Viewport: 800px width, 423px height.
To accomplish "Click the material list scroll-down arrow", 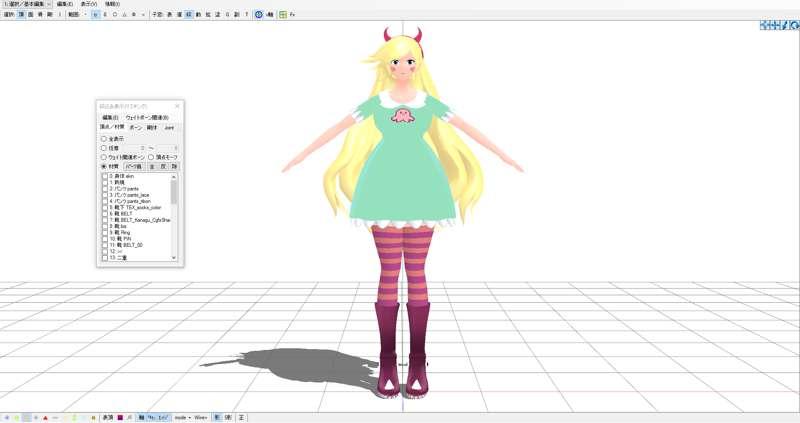I will pos(174,258).
